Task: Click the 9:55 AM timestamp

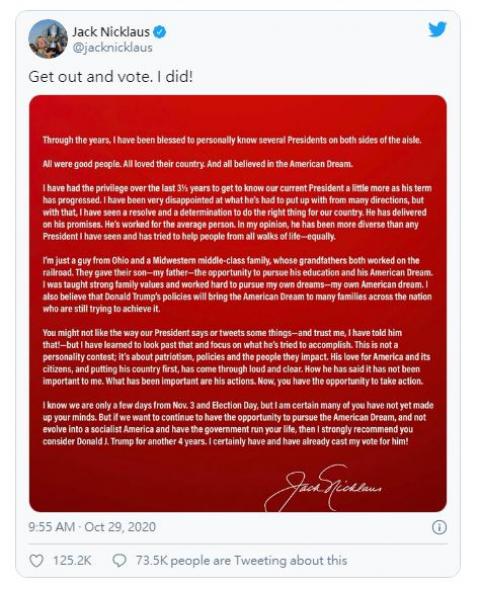Action: [52, 527]
